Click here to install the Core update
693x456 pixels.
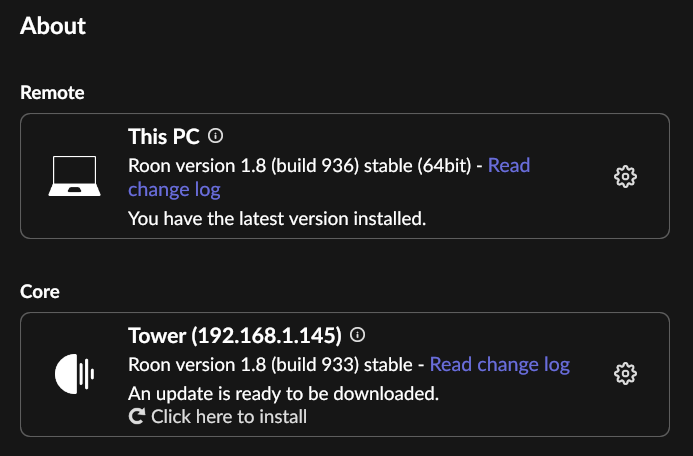pos(217,416)
